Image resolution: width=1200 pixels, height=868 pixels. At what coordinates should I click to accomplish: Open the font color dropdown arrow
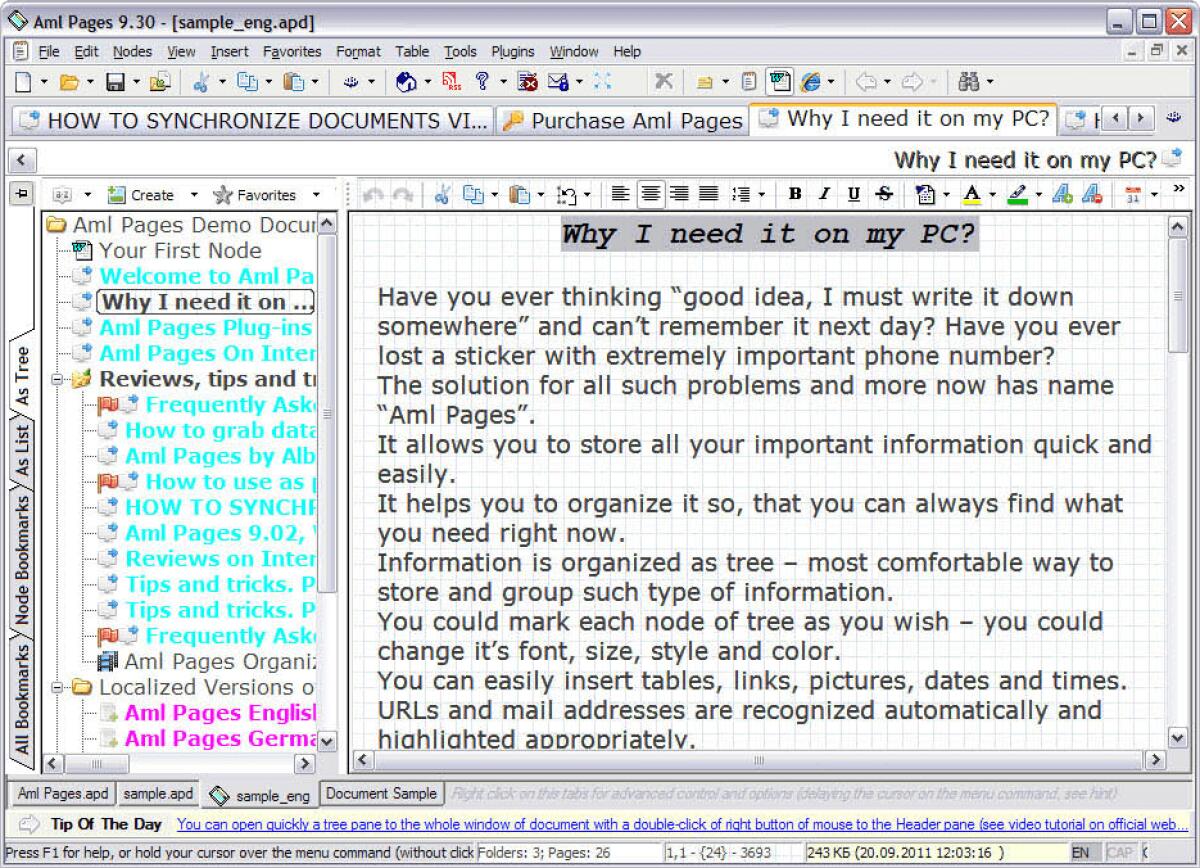[x=995, y=194]
